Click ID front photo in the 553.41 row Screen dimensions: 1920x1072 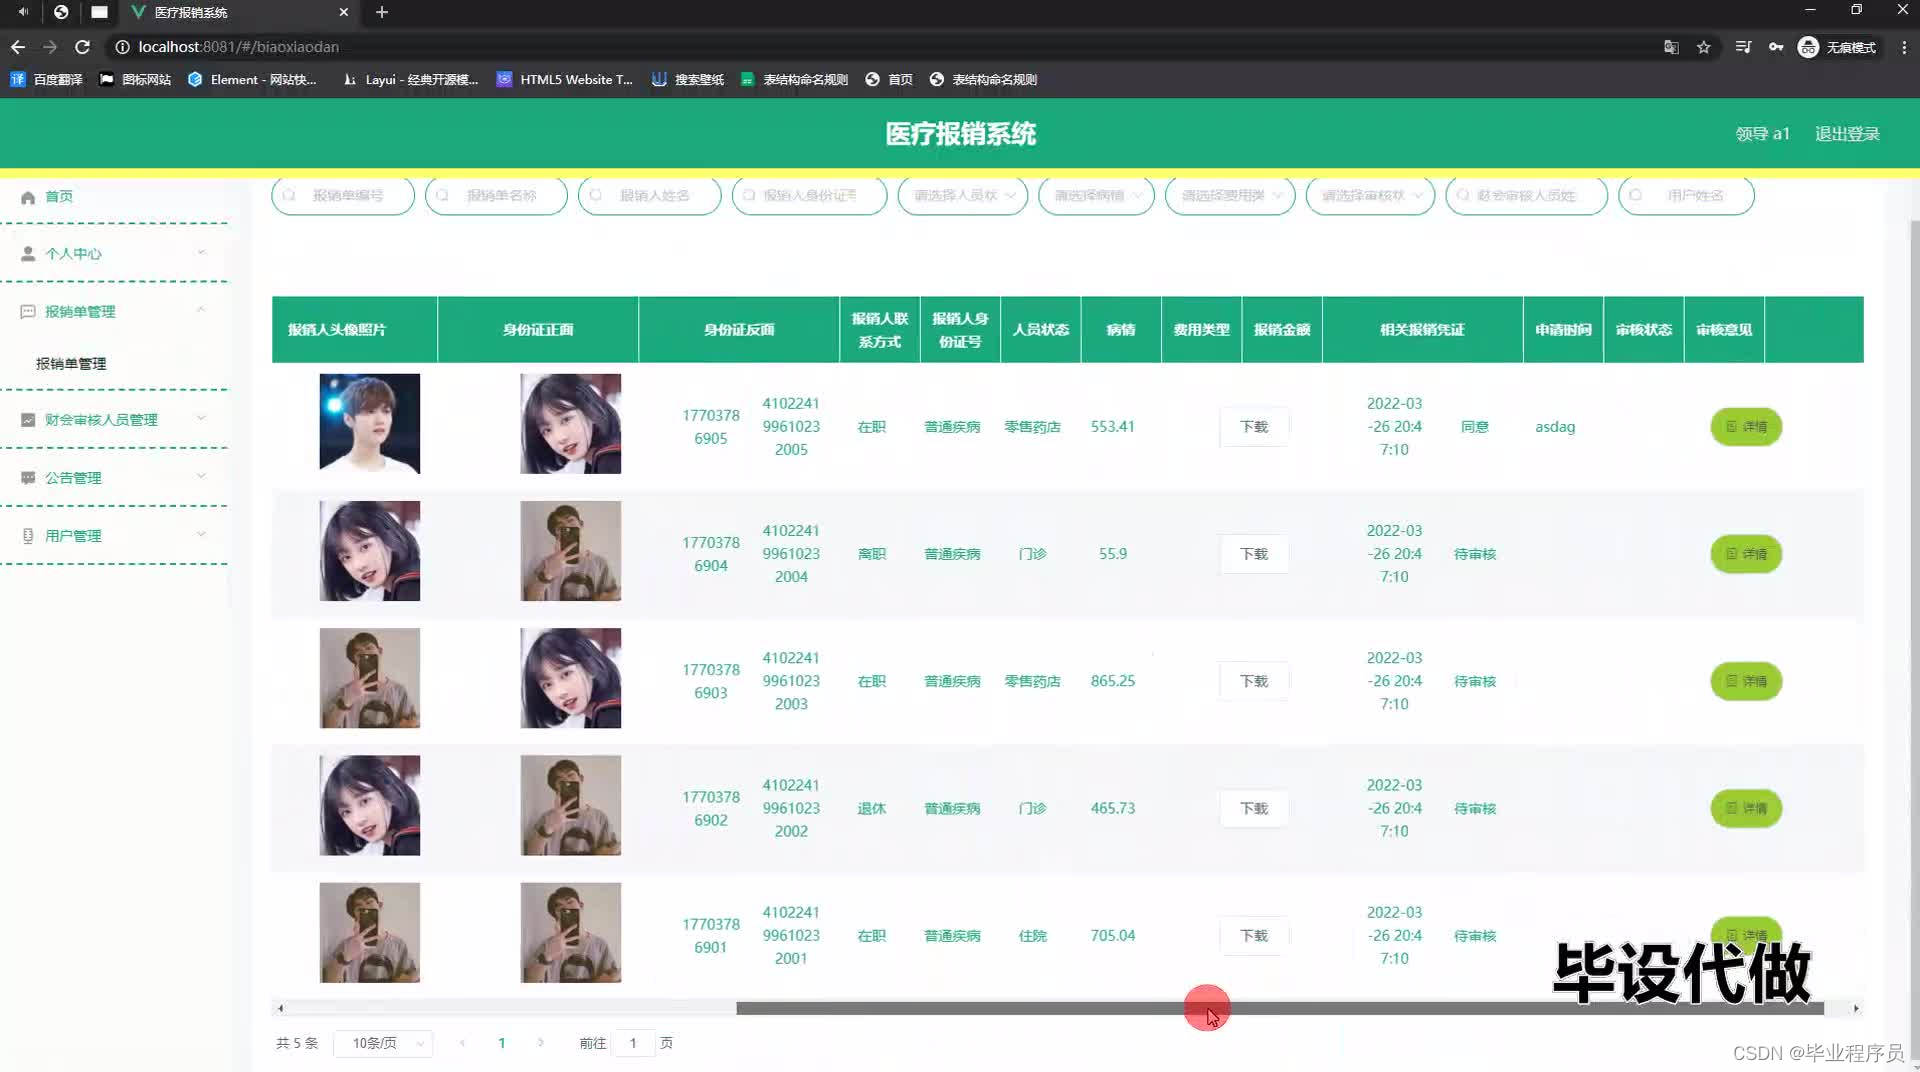pyautogui.click(x=571, y=424)
